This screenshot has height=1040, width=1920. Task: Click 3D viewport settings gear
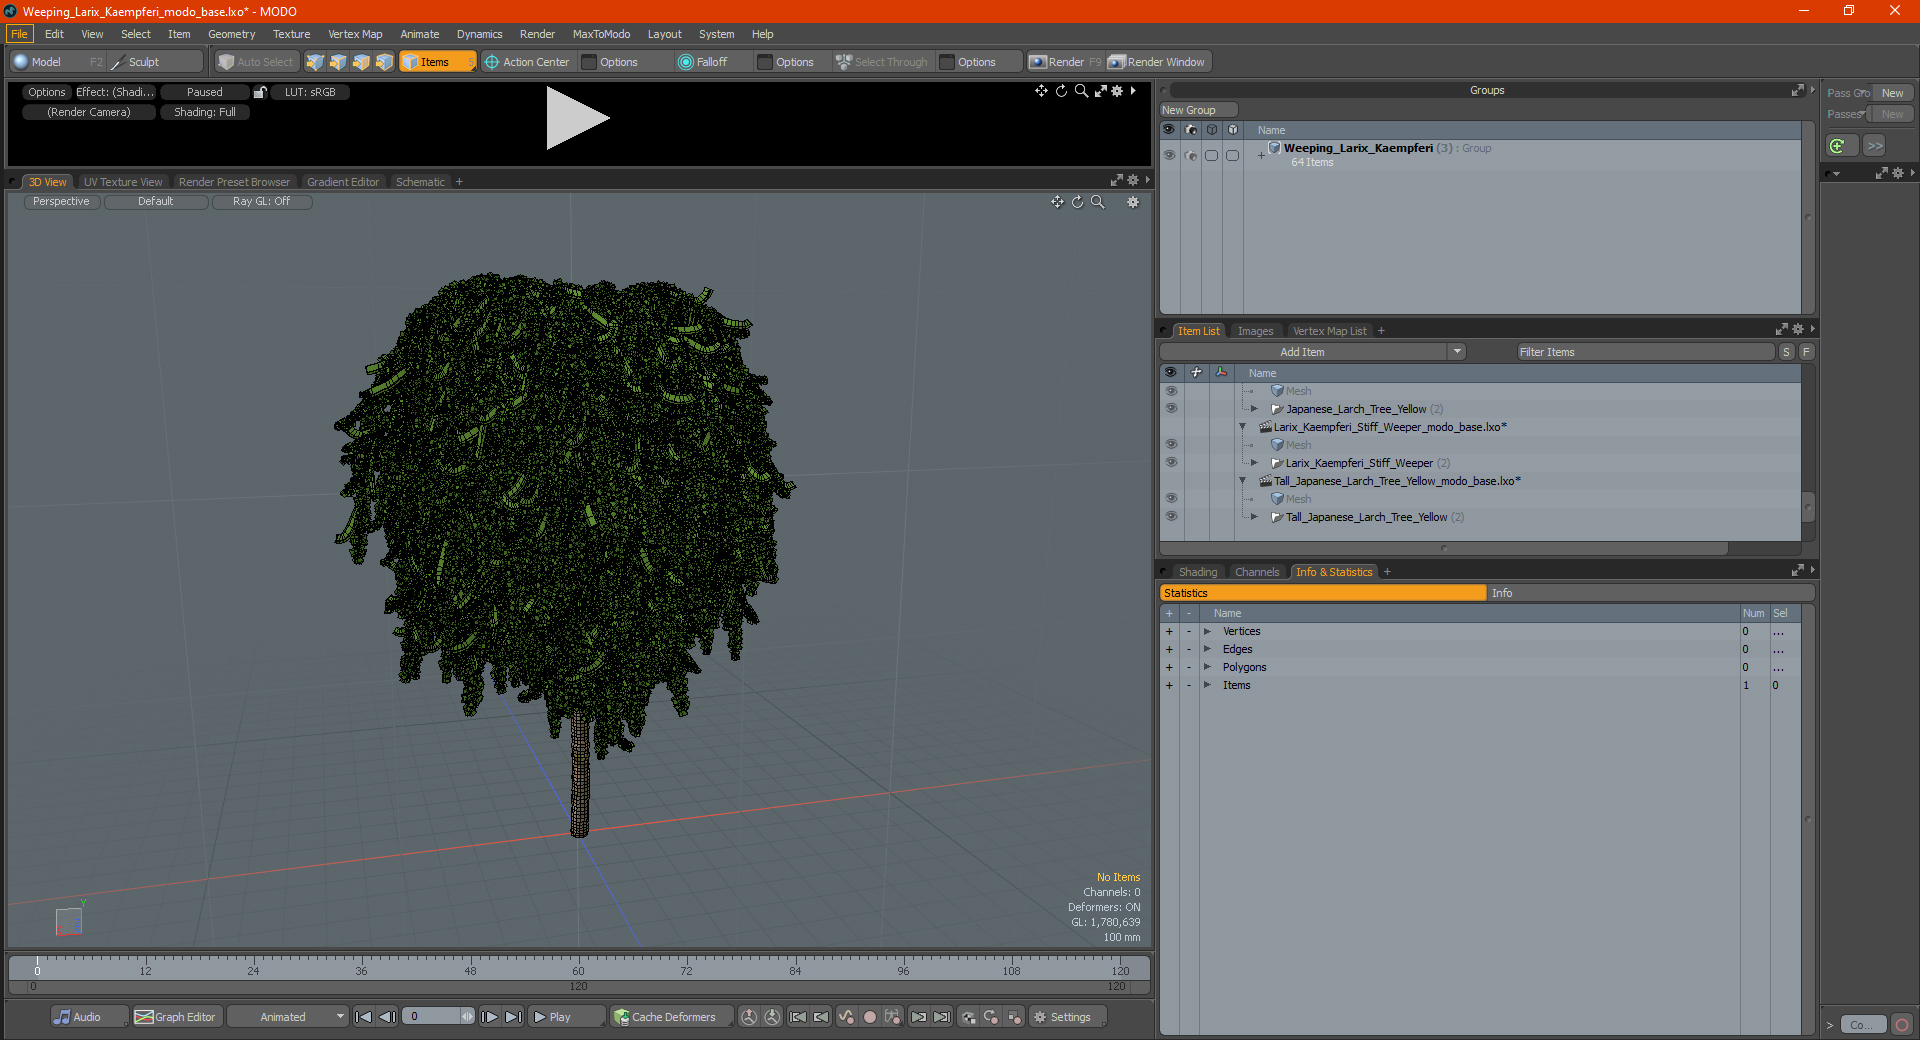point(1133,202)
